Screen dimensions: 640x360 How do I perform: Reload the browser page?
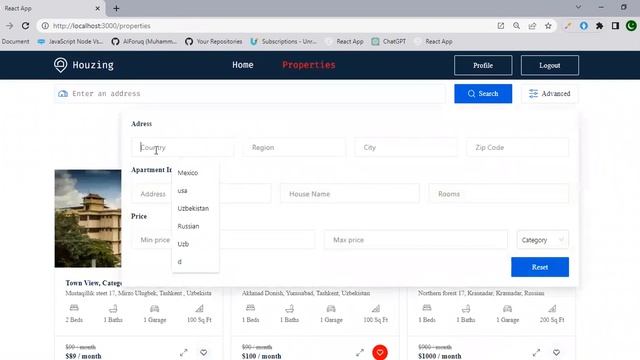pyautogui.click(x=25, y=26)
